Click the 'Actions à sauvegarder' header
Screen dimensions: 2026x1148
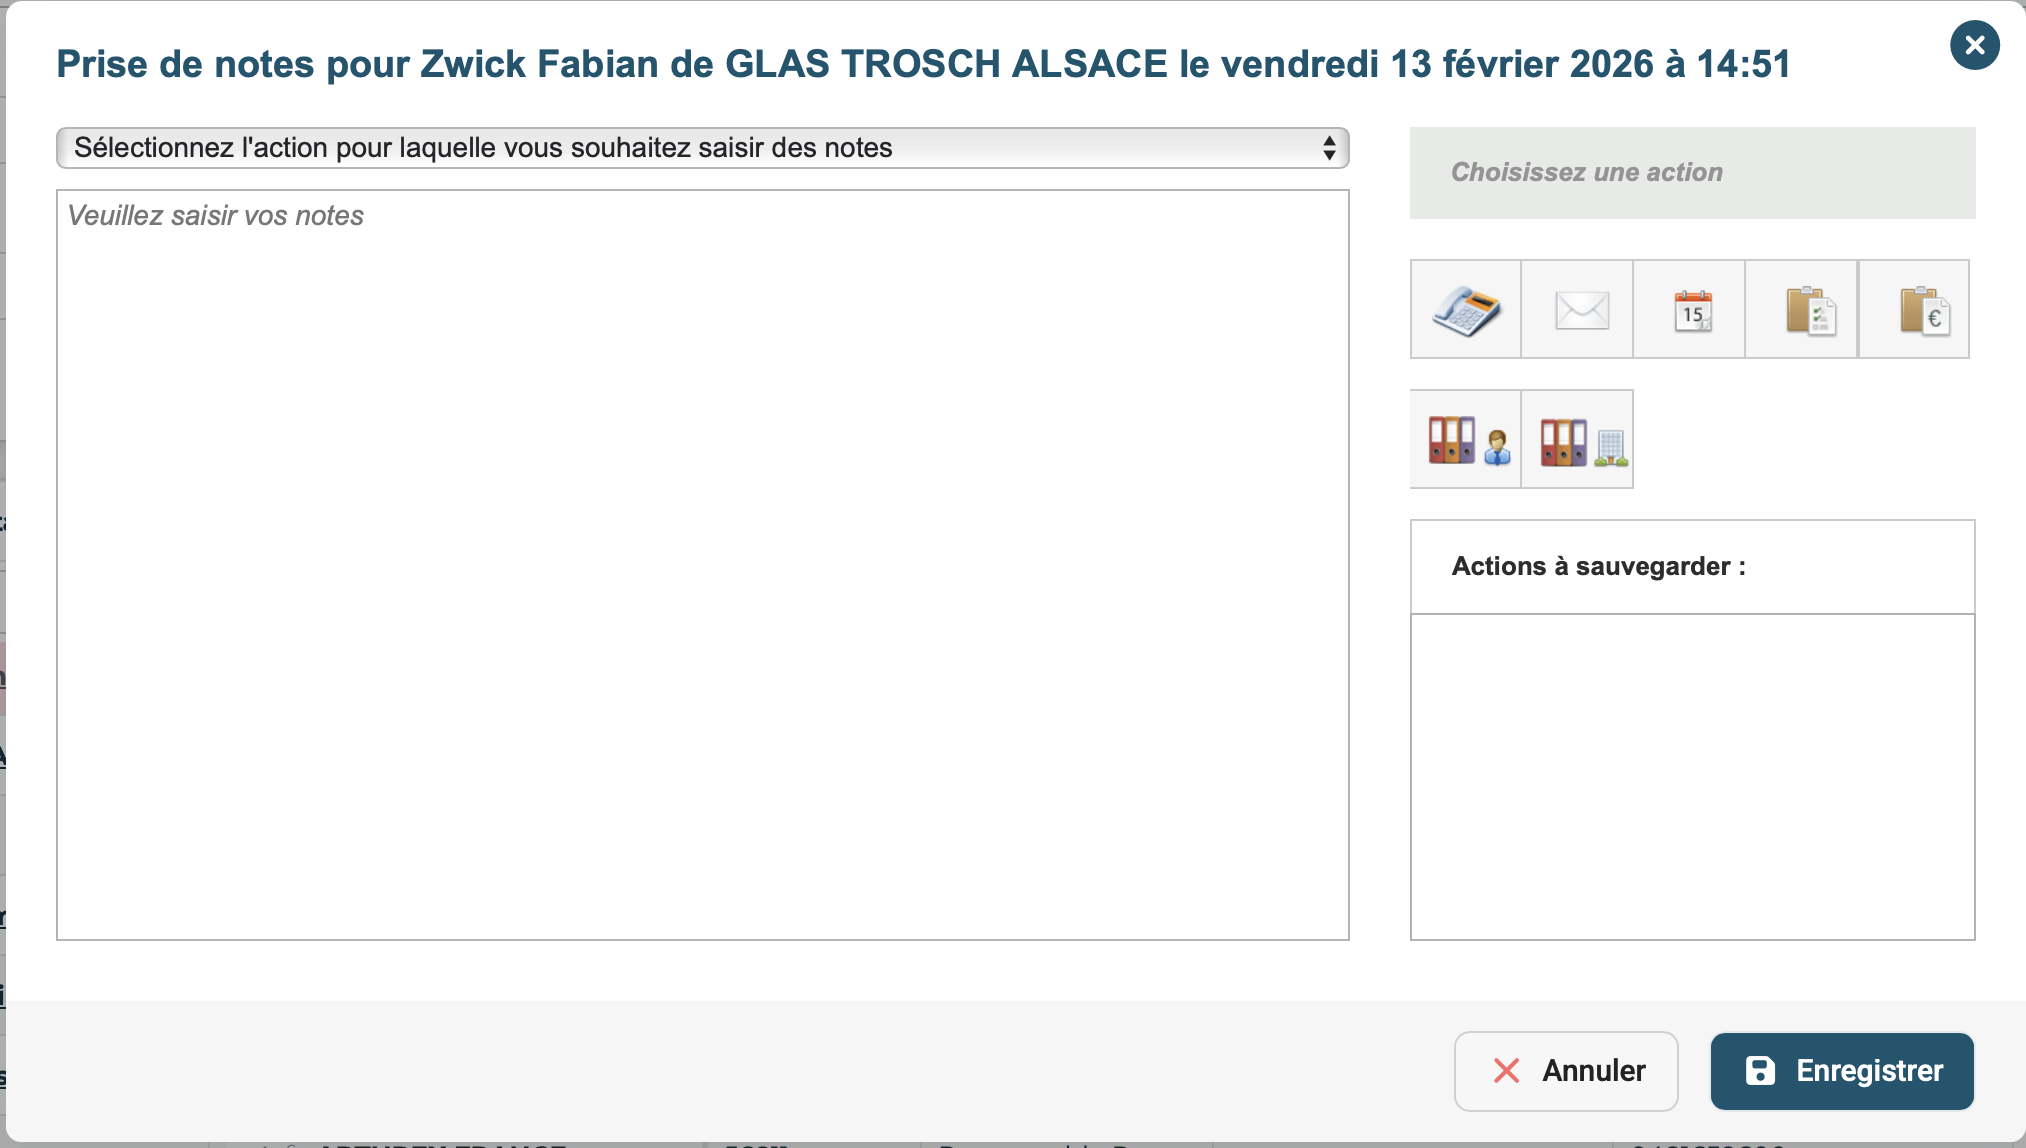pyautogui.click(x=1598, y=567)
